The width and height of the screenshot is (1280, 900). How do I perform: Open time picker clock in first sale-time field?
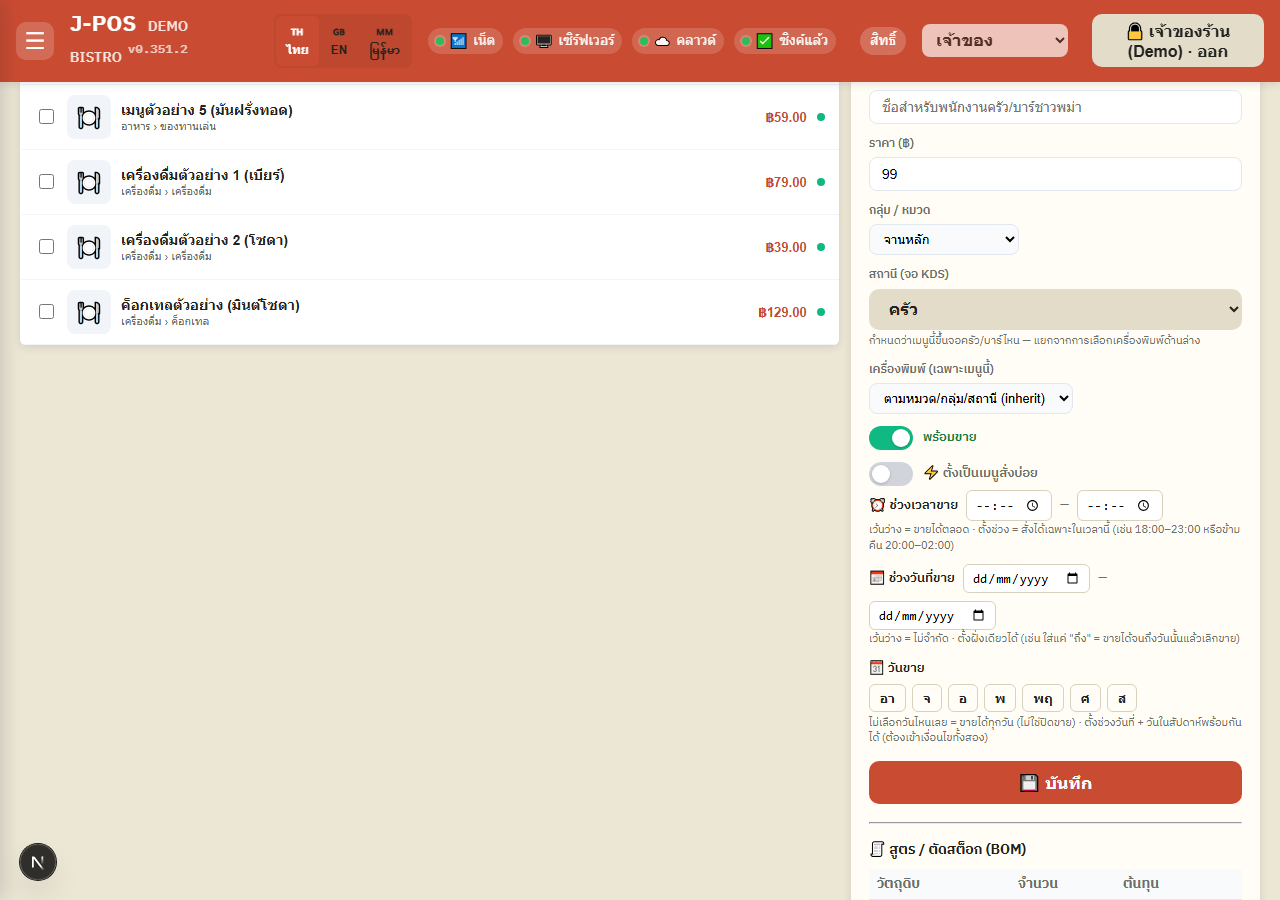[x=1033, y=506]
